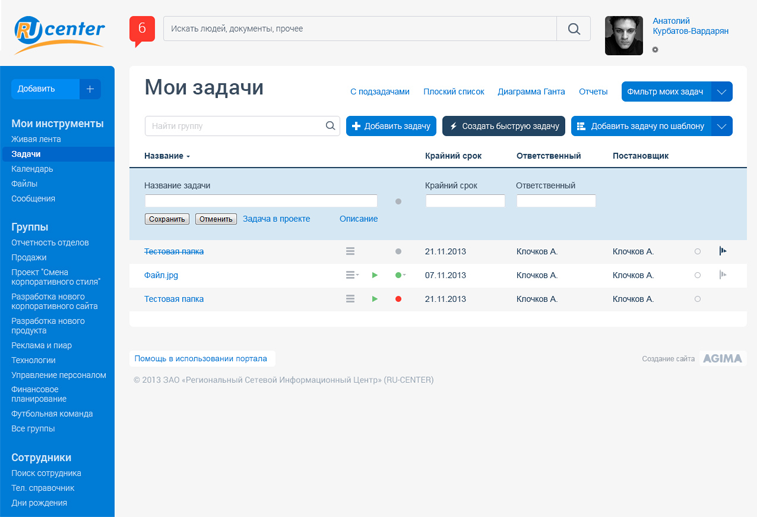Open Отчетность отделов group
Viewport: 757px width, 517px height.
click(x=50, y=242)
